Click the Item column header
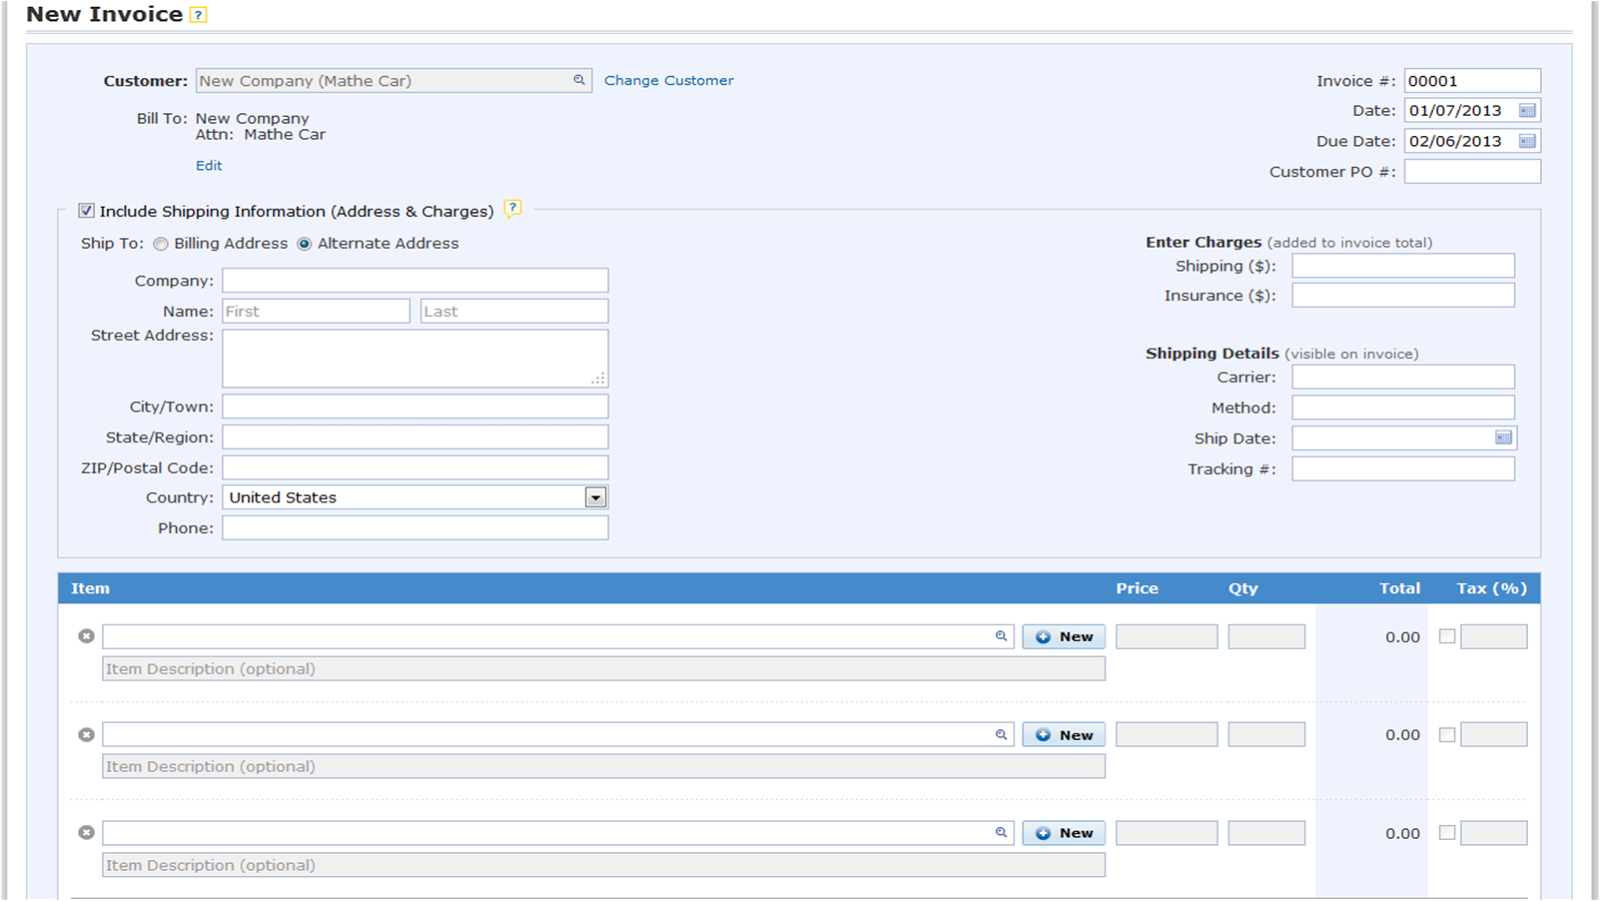This screenshot has width=1600, height=901. click(x=90, y=588)
